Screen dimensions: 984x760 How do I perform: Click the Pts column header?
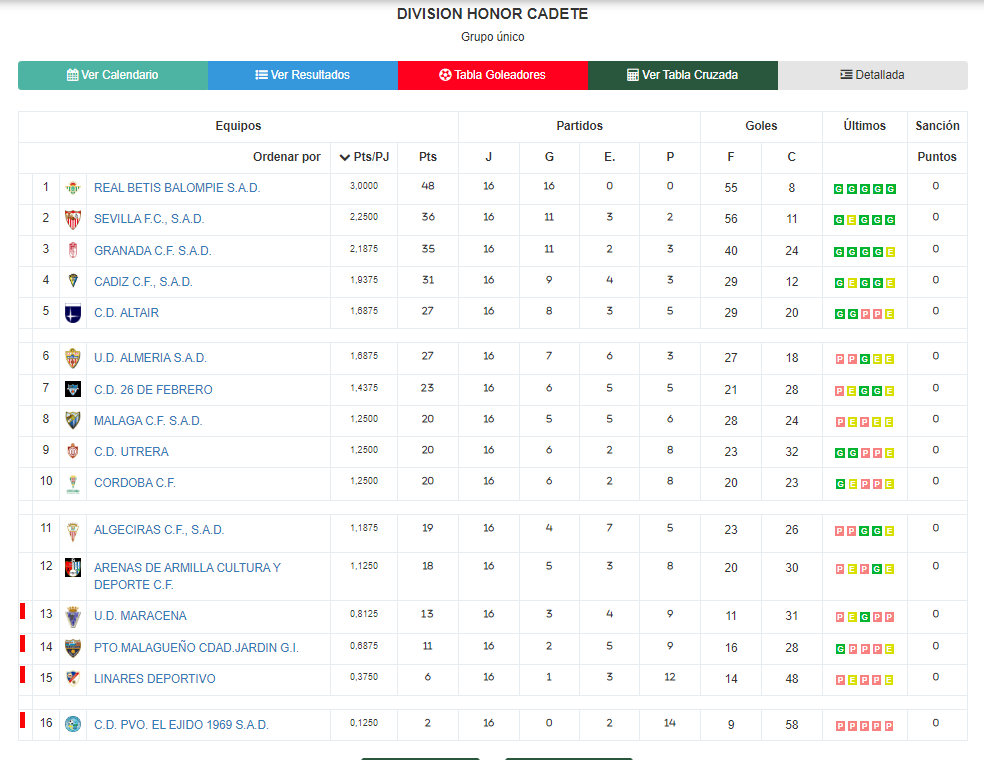click(428, 157)
